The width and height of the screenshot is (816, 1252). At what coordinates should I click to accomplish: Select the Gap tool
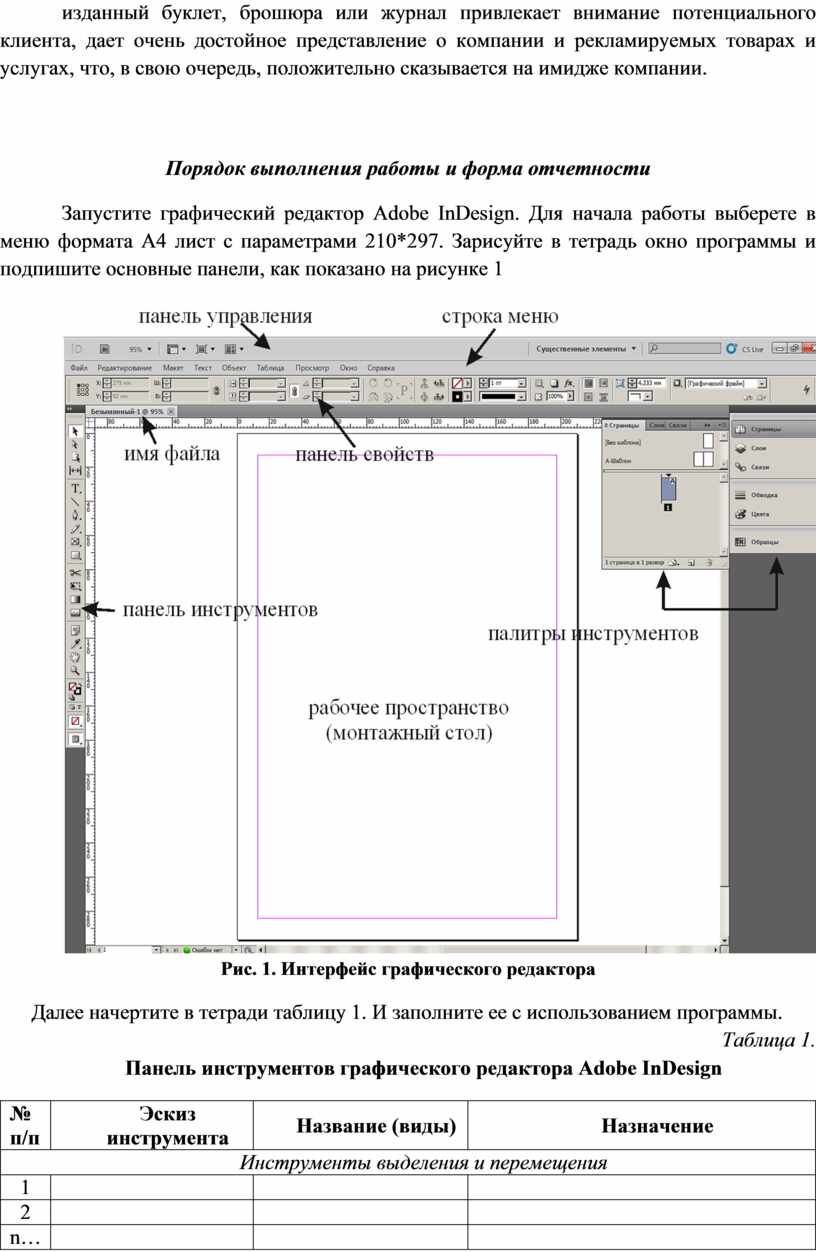(75, 470)
